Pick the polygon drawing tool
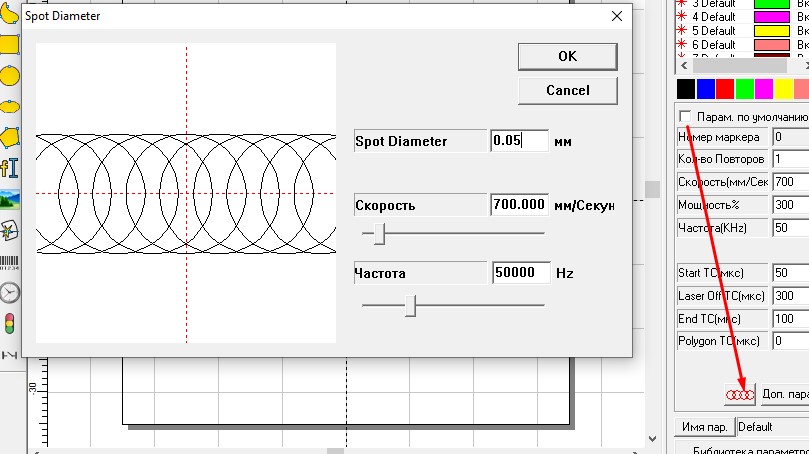This screenshot has width=809, height=454. [9, 135]
